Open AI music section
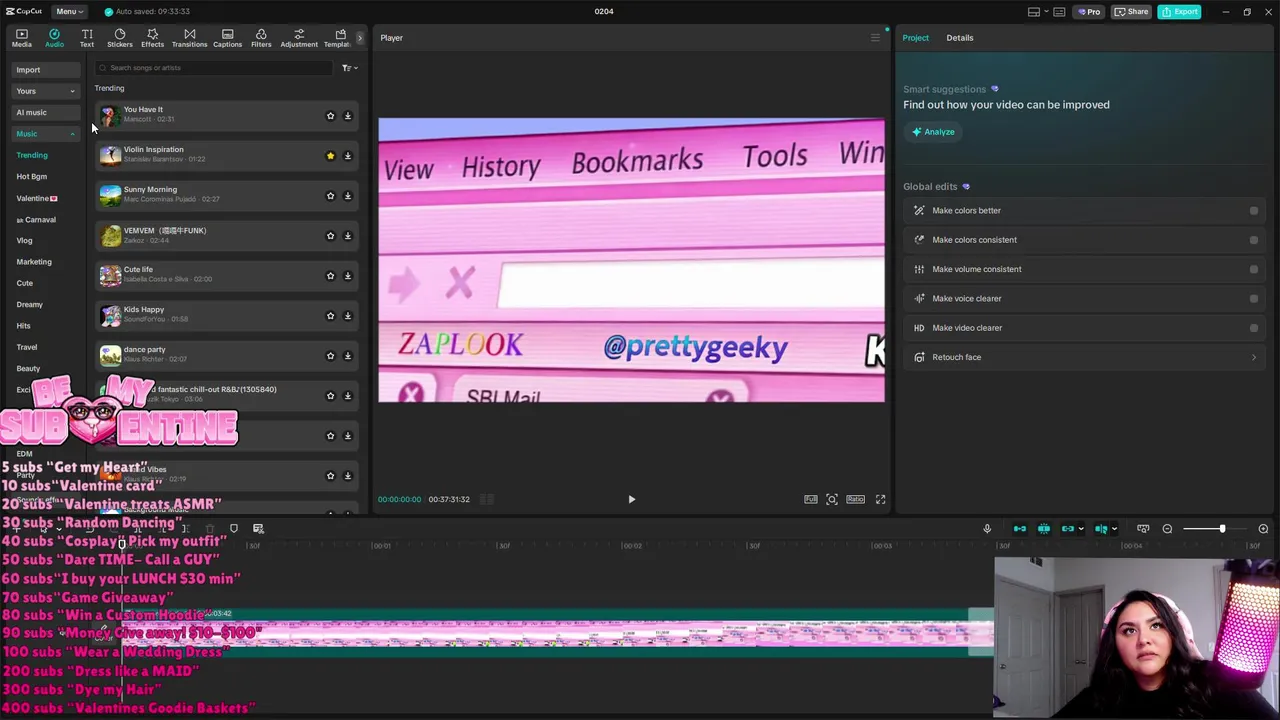Viewport: 1280px width, 720px height. (45, 113)
